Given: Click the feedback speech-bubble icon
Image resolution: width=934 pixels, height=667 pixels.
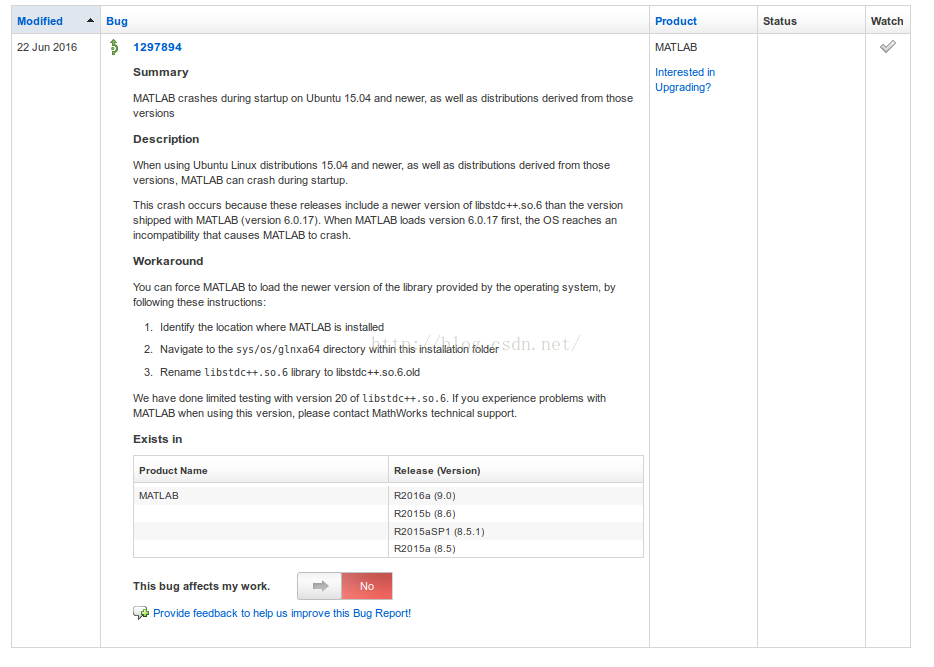Looking at the screenshot, I should 141,613.
